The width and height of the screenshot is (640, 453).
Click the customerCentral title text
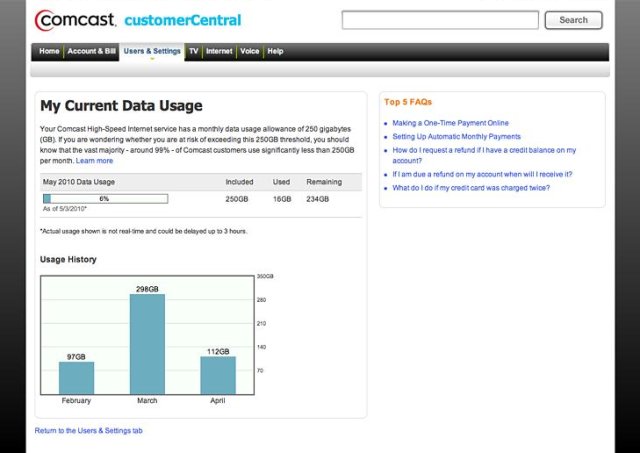pos(182,20)
